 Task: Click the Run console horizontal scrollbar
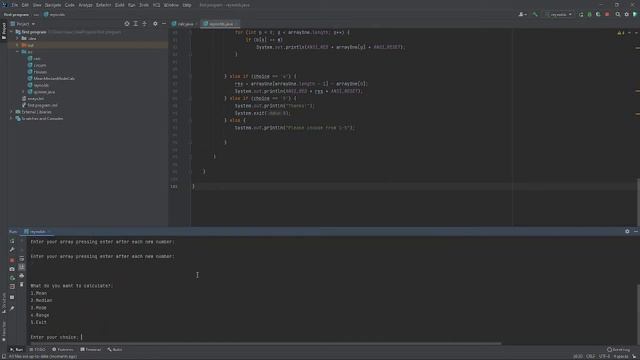point(265,344)
